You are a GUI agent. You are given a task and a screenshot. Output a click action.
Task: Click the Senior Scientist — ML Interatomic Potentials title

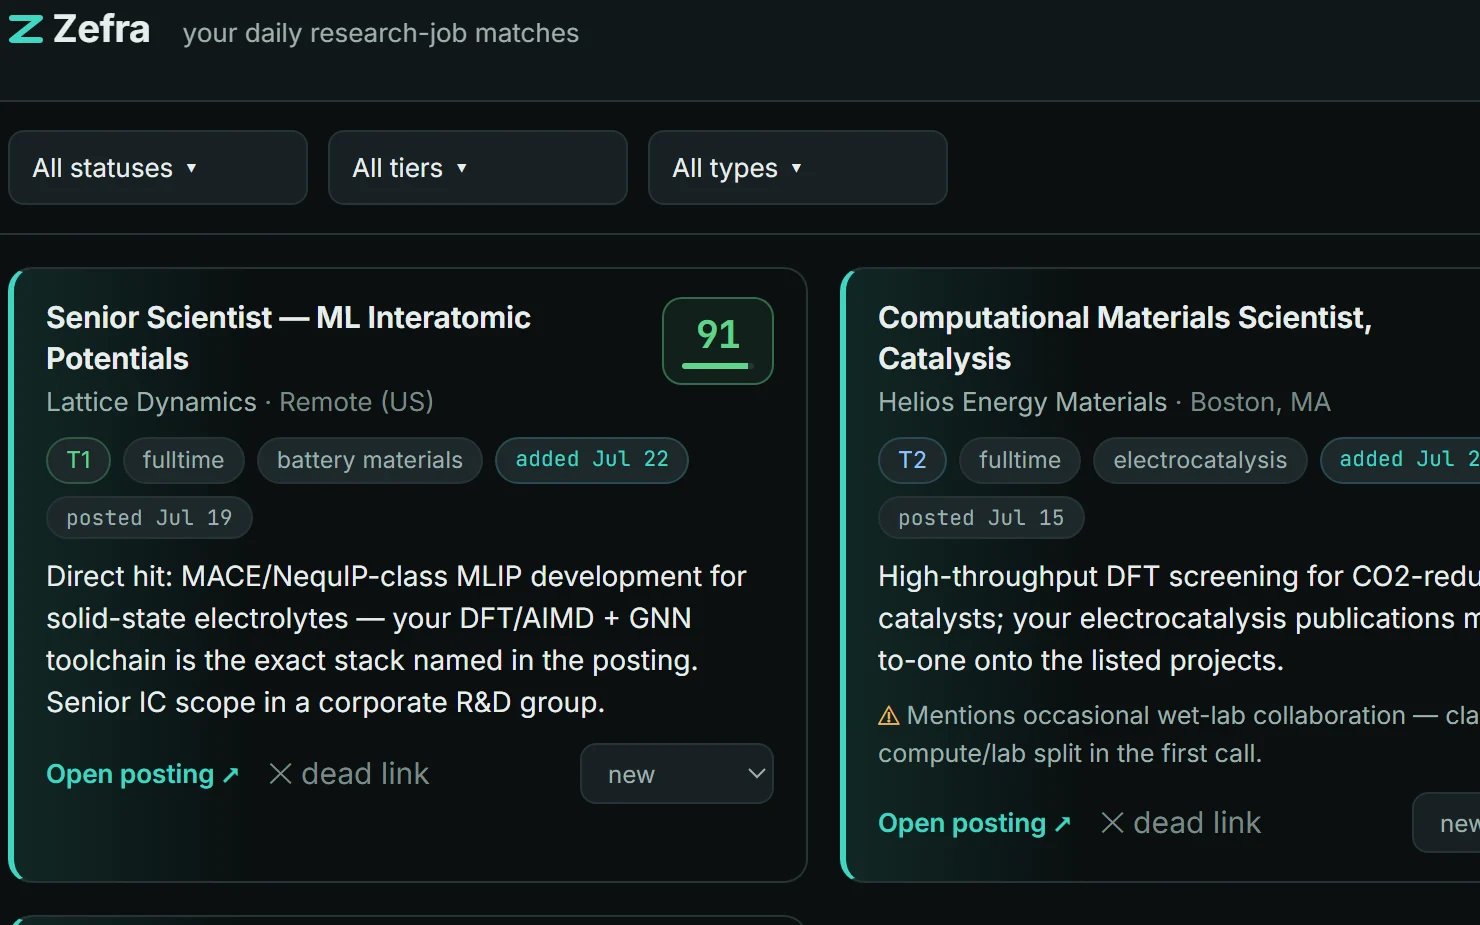coord(289,338)
